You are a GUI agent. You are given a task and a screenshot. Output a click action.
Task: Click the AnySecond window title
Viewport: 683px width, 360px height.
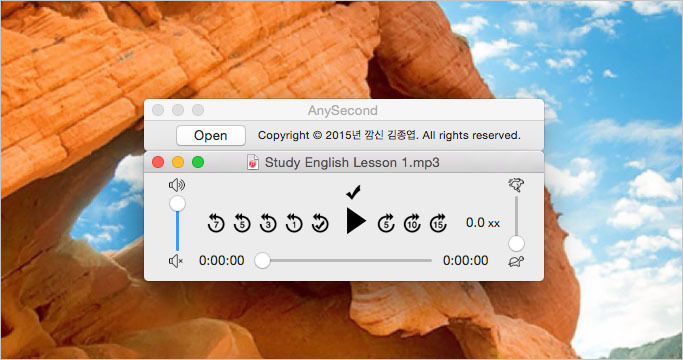343,111
